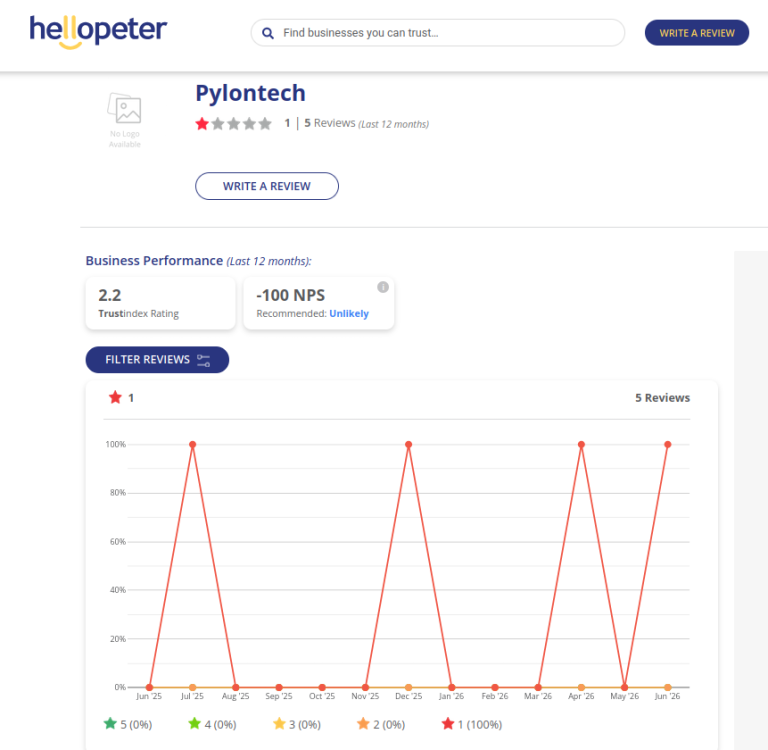Click the green star icon in the 5 star legend
Screen dimensions: 768x750
tap(110, 724)
